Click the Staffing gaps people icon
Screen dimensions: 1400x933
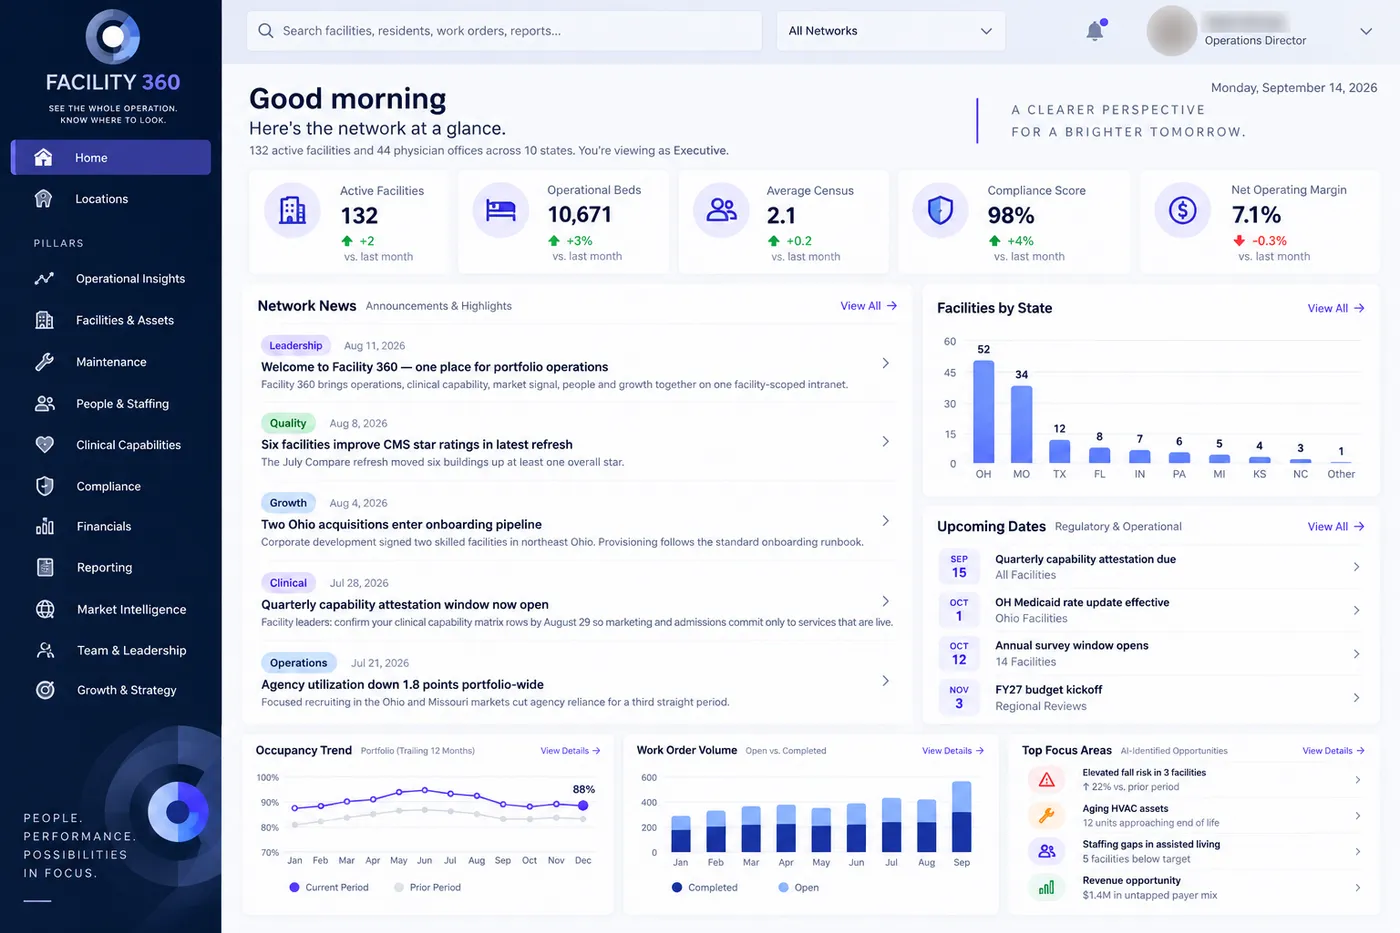(x=1046, y=851)
